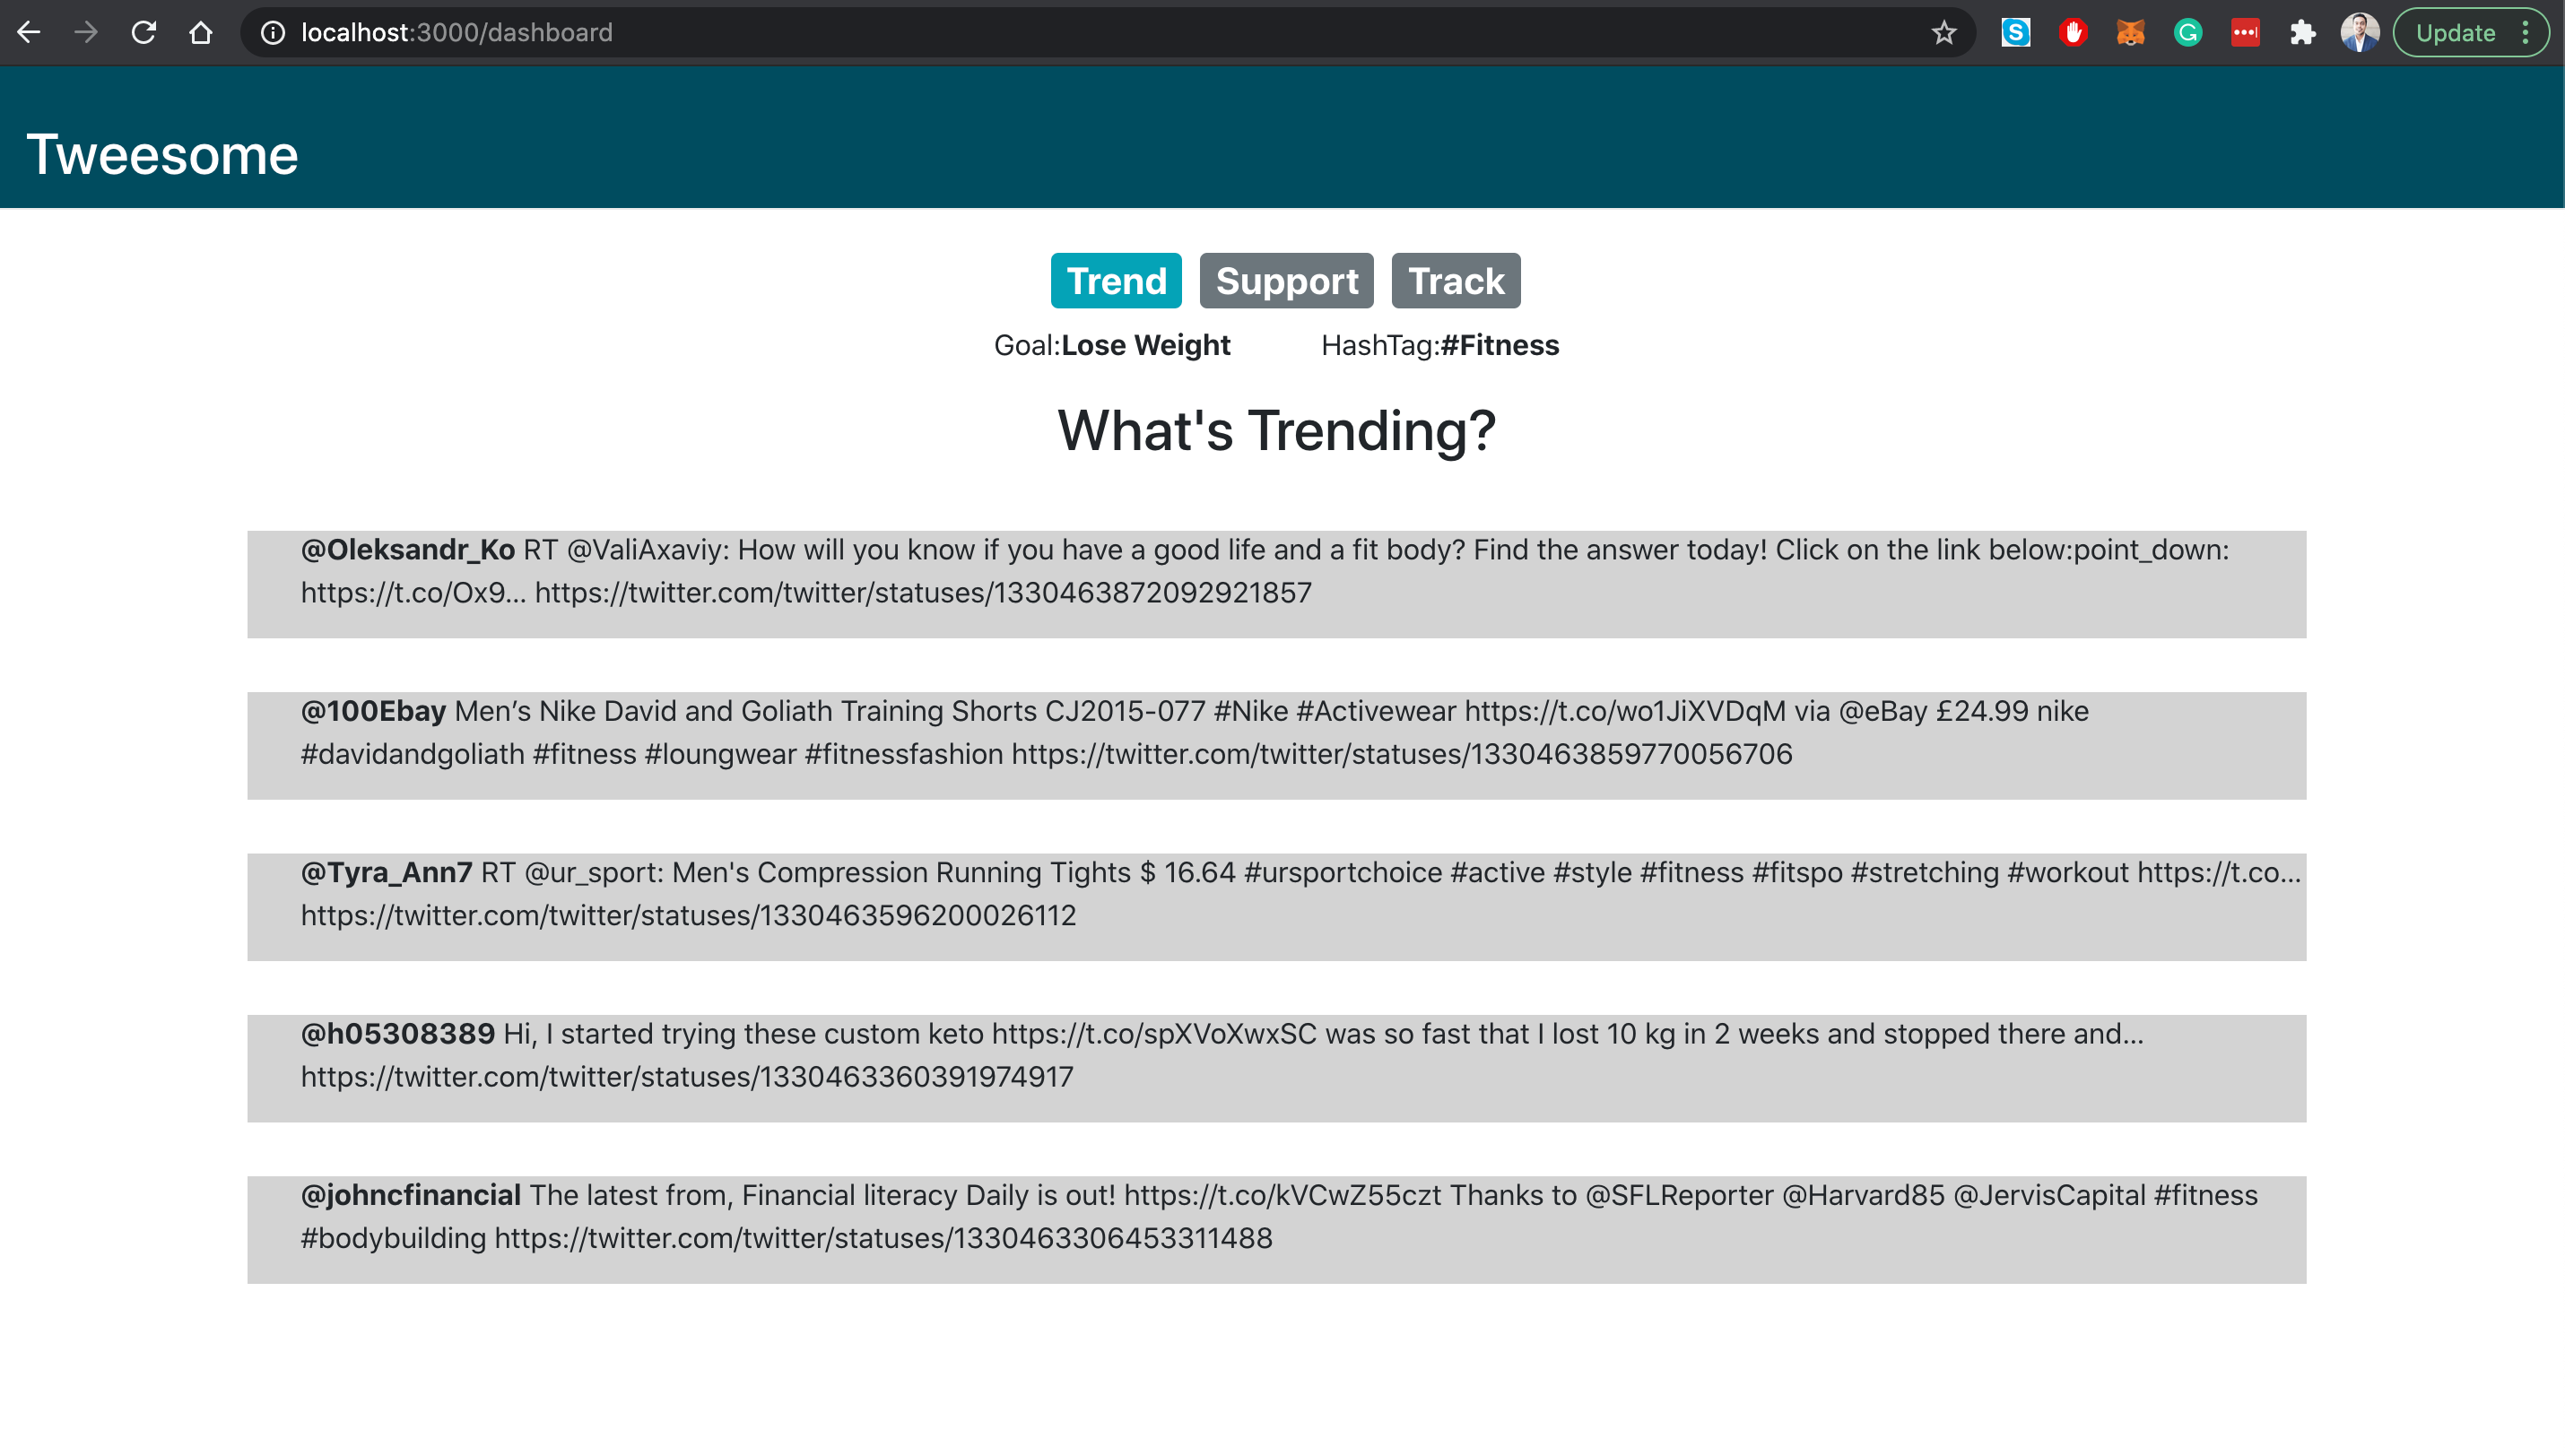Image resolution: width=2565 pixels, height=1456 pixels.
Task: Open the MetaMask fox extension
Action: click(x=2130, y=32)
